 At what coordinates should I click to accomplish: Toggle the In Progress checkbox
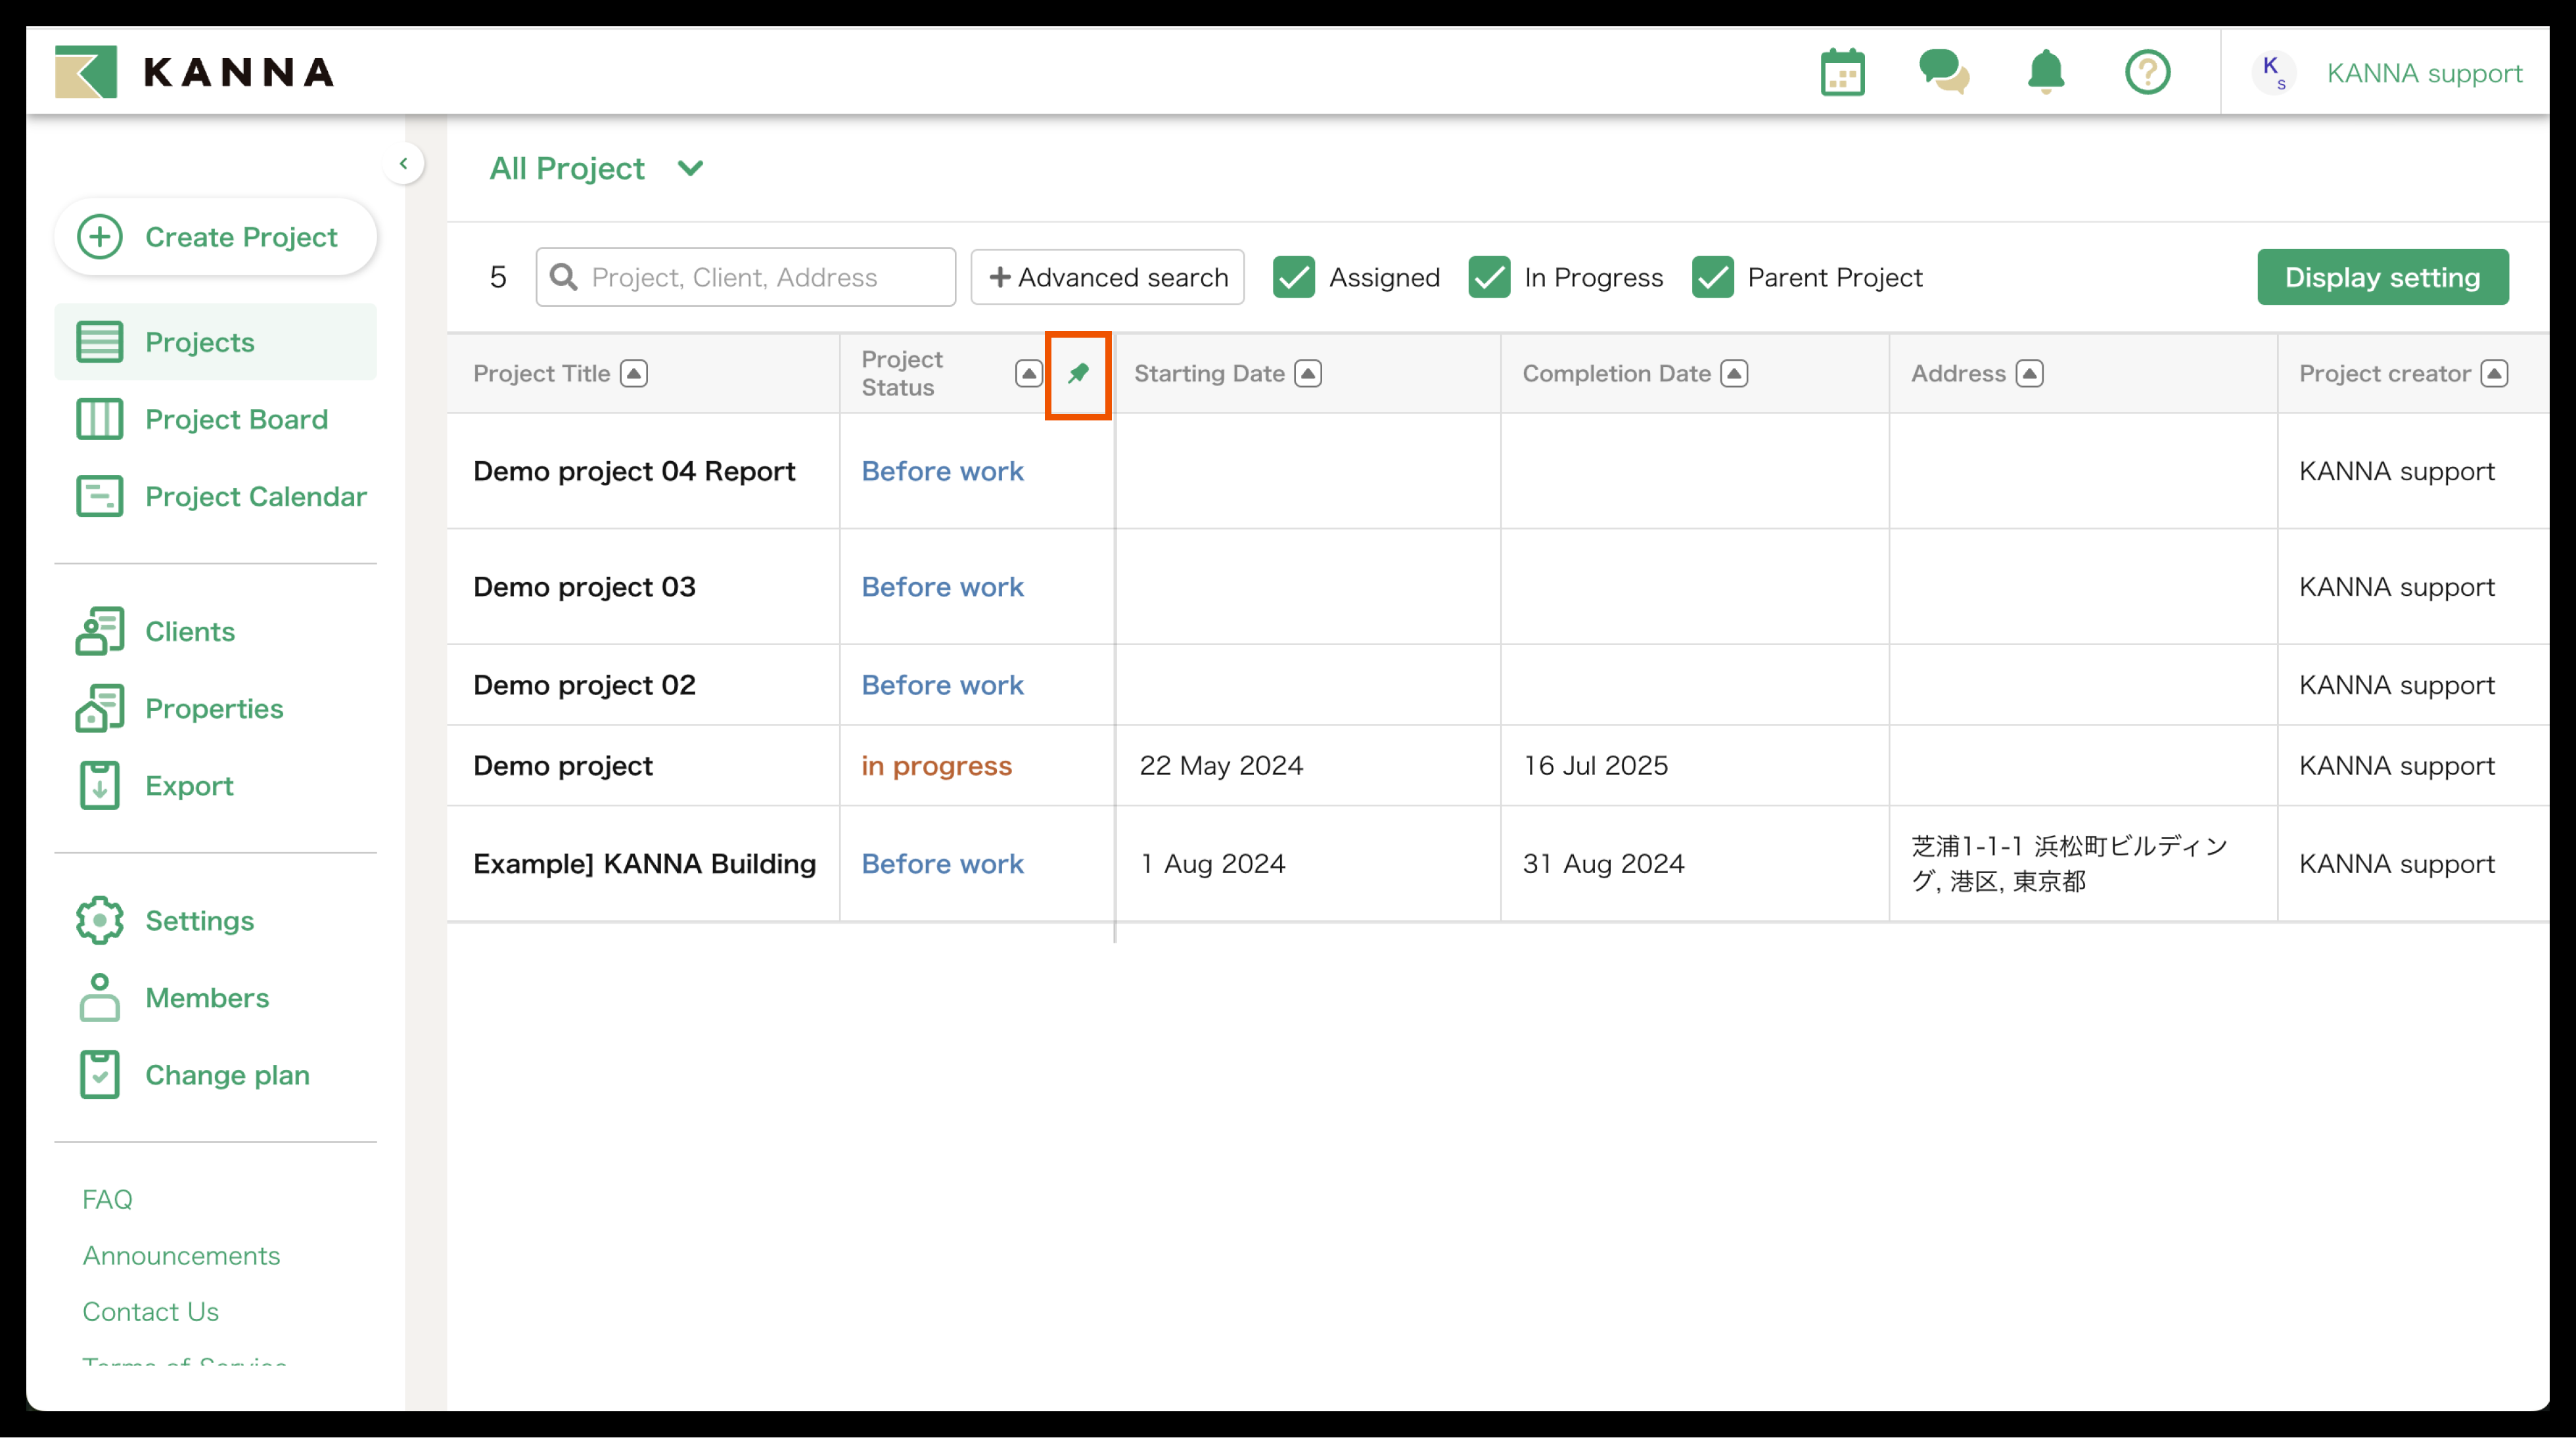pyautogui.click(x=1489, y=277)
